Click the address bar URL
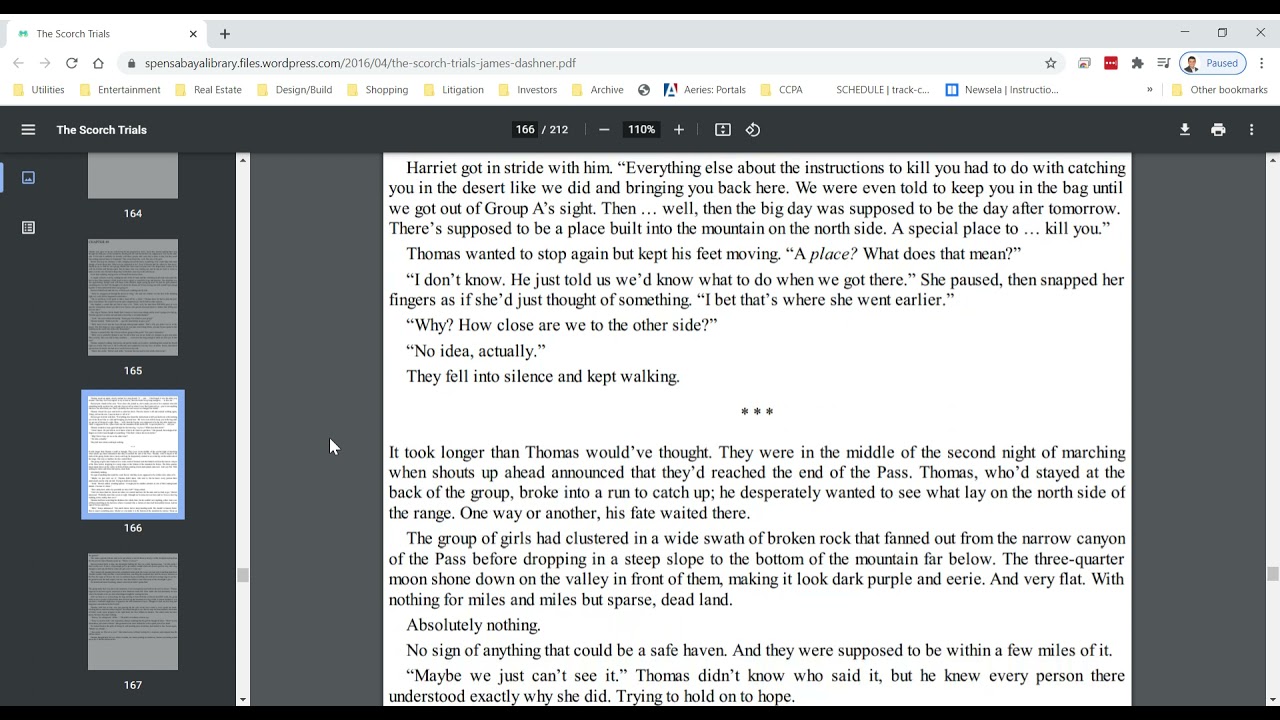Viewport: 1280px width, 720px height. 360,63
